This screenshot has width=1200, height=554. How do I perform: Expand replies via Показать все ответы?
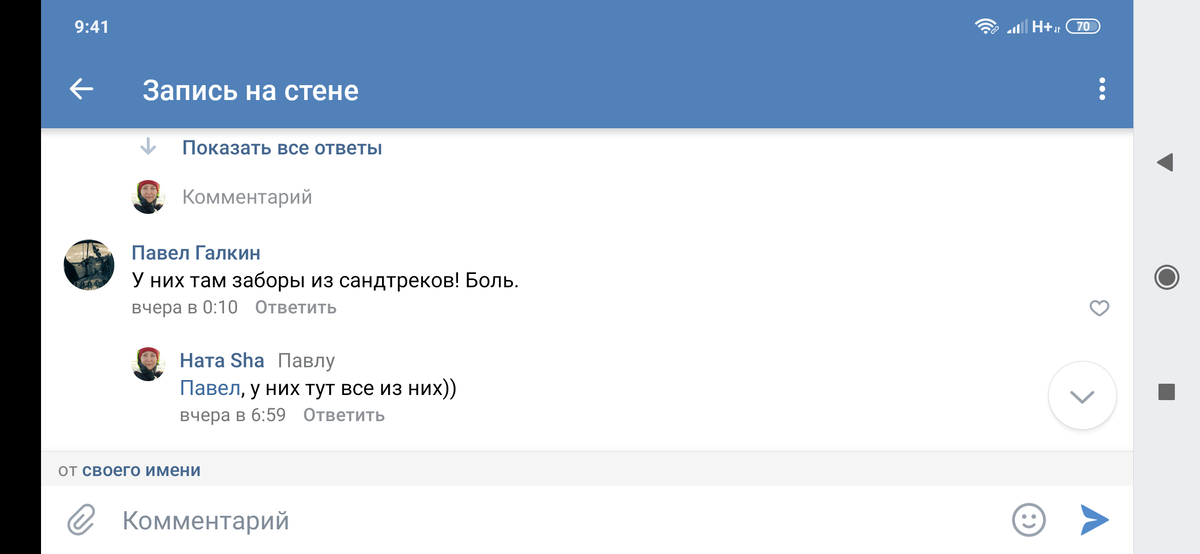point(282,148)
